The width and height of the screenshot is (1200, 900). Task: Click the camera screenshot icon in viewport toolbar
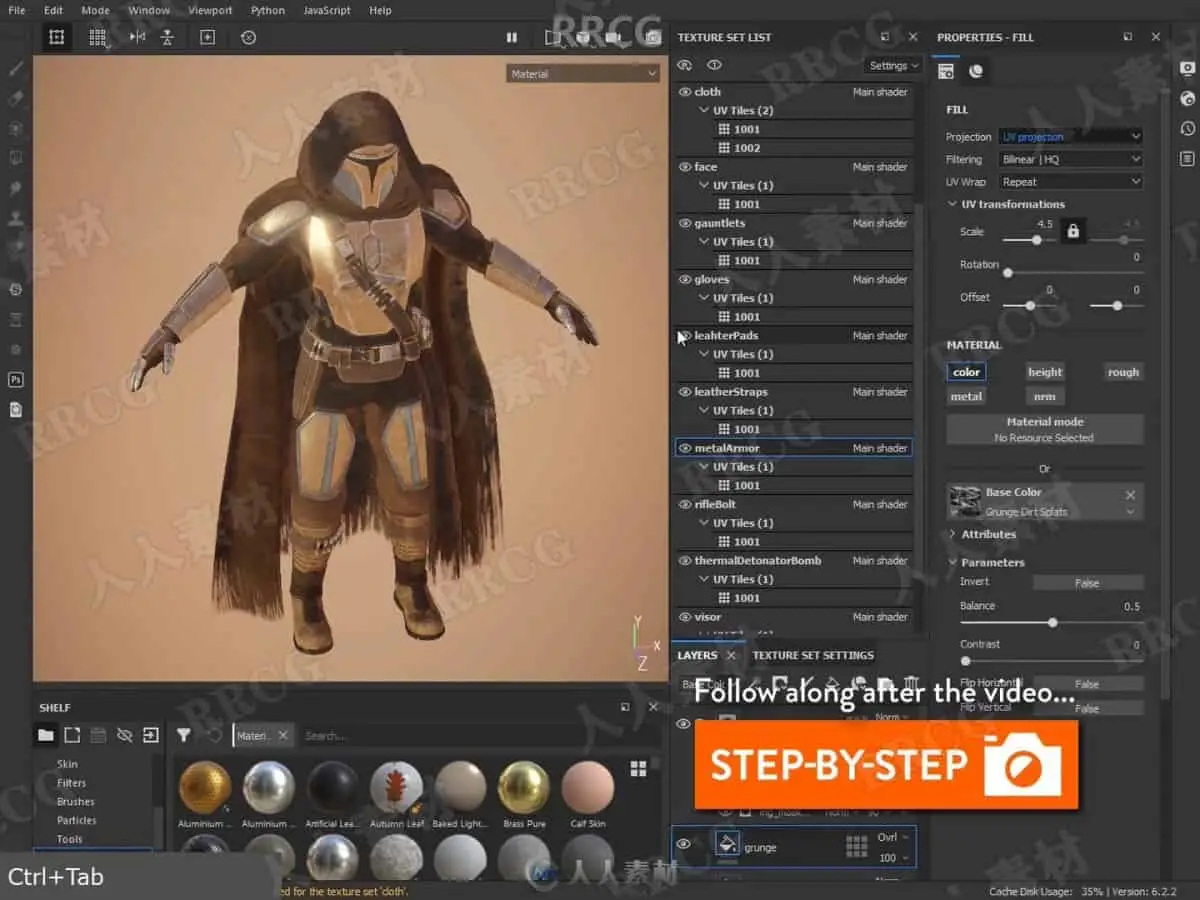653,37
